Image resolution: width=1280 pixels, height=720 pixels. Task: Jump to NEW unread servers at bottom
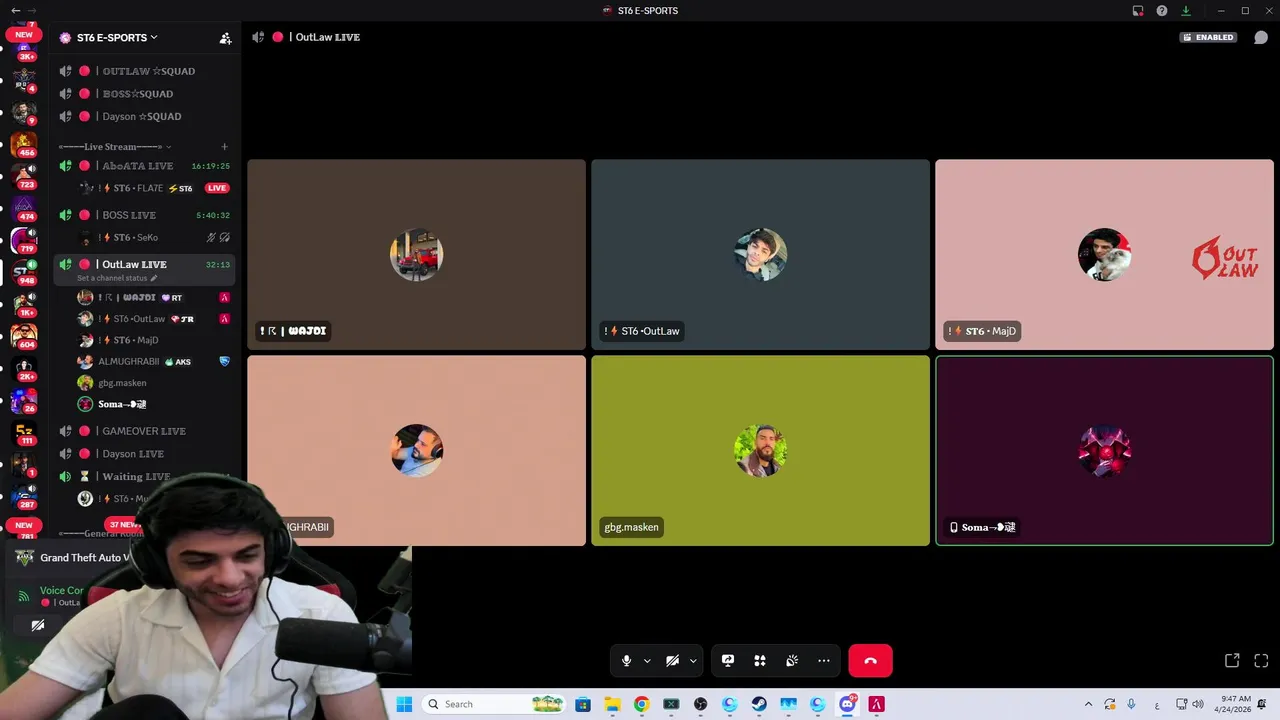coord(24,525)
